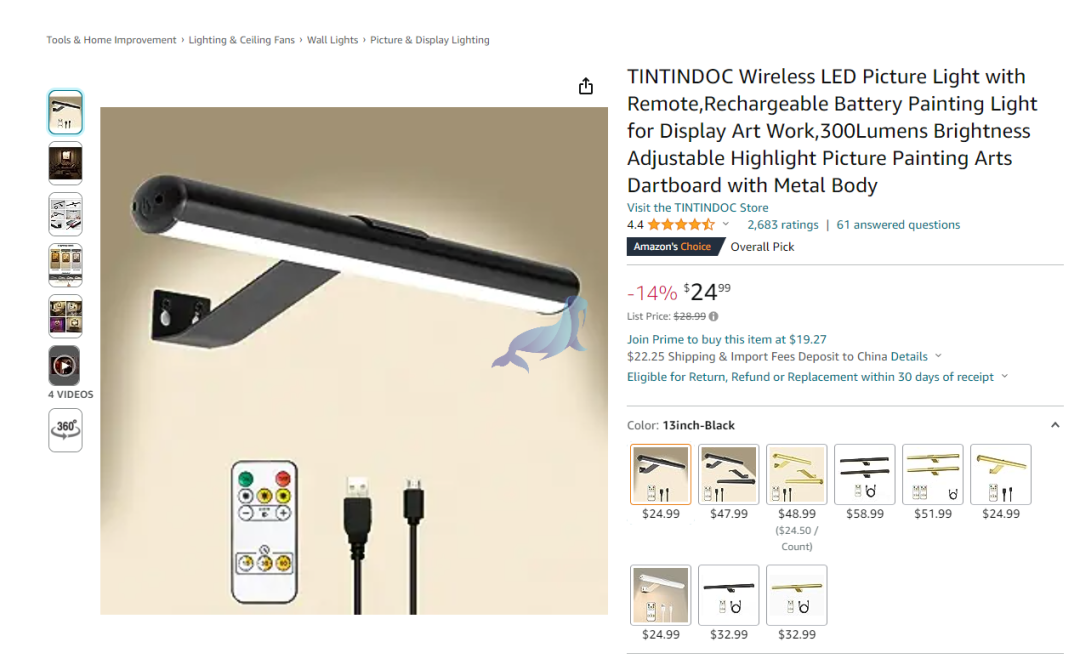Expand shipping Details chevron
1080x670 pixels.
[938, 356]
